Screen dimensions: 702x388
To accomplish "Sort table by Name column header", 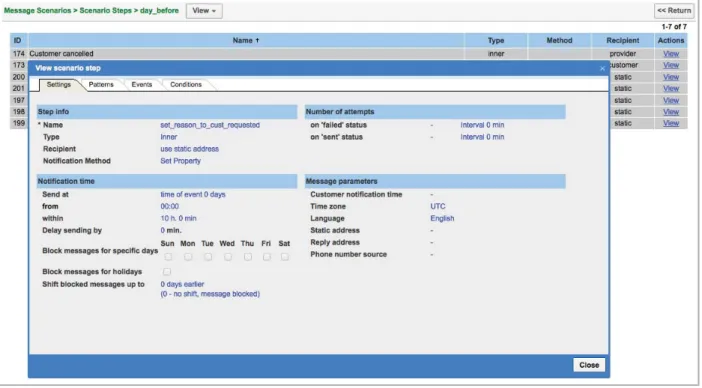I will pyautogui.click(x=246, y=40).
